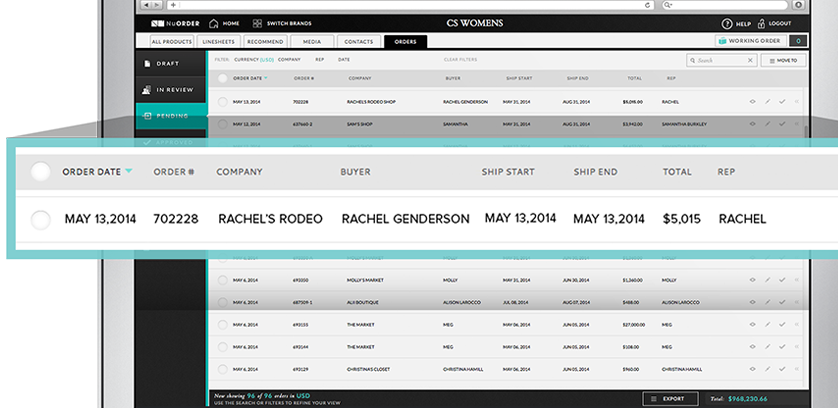Approve Alii Boutique order checkmark
Viewport: 838px width, 408px height.
click(782, 302)
